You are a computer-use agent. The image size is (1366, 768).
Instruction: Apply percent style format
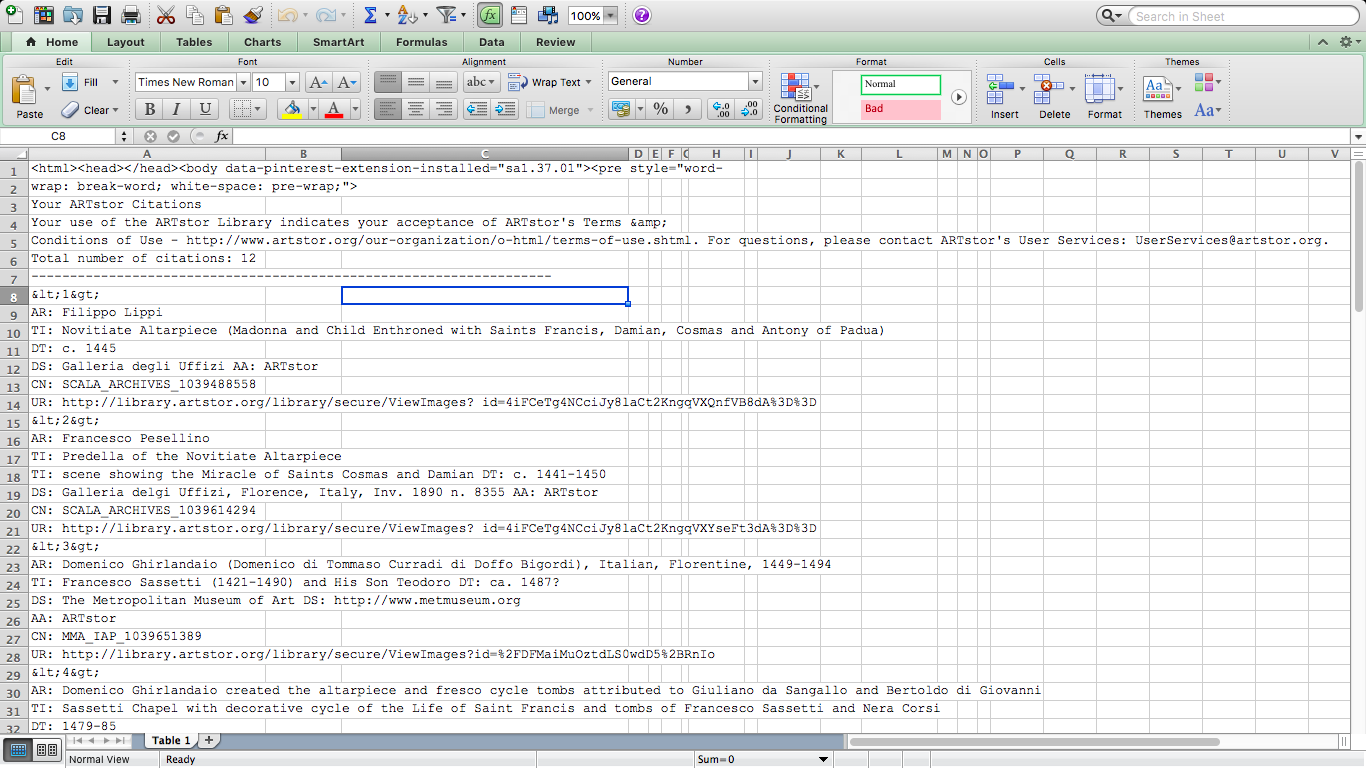click(660, 109)
